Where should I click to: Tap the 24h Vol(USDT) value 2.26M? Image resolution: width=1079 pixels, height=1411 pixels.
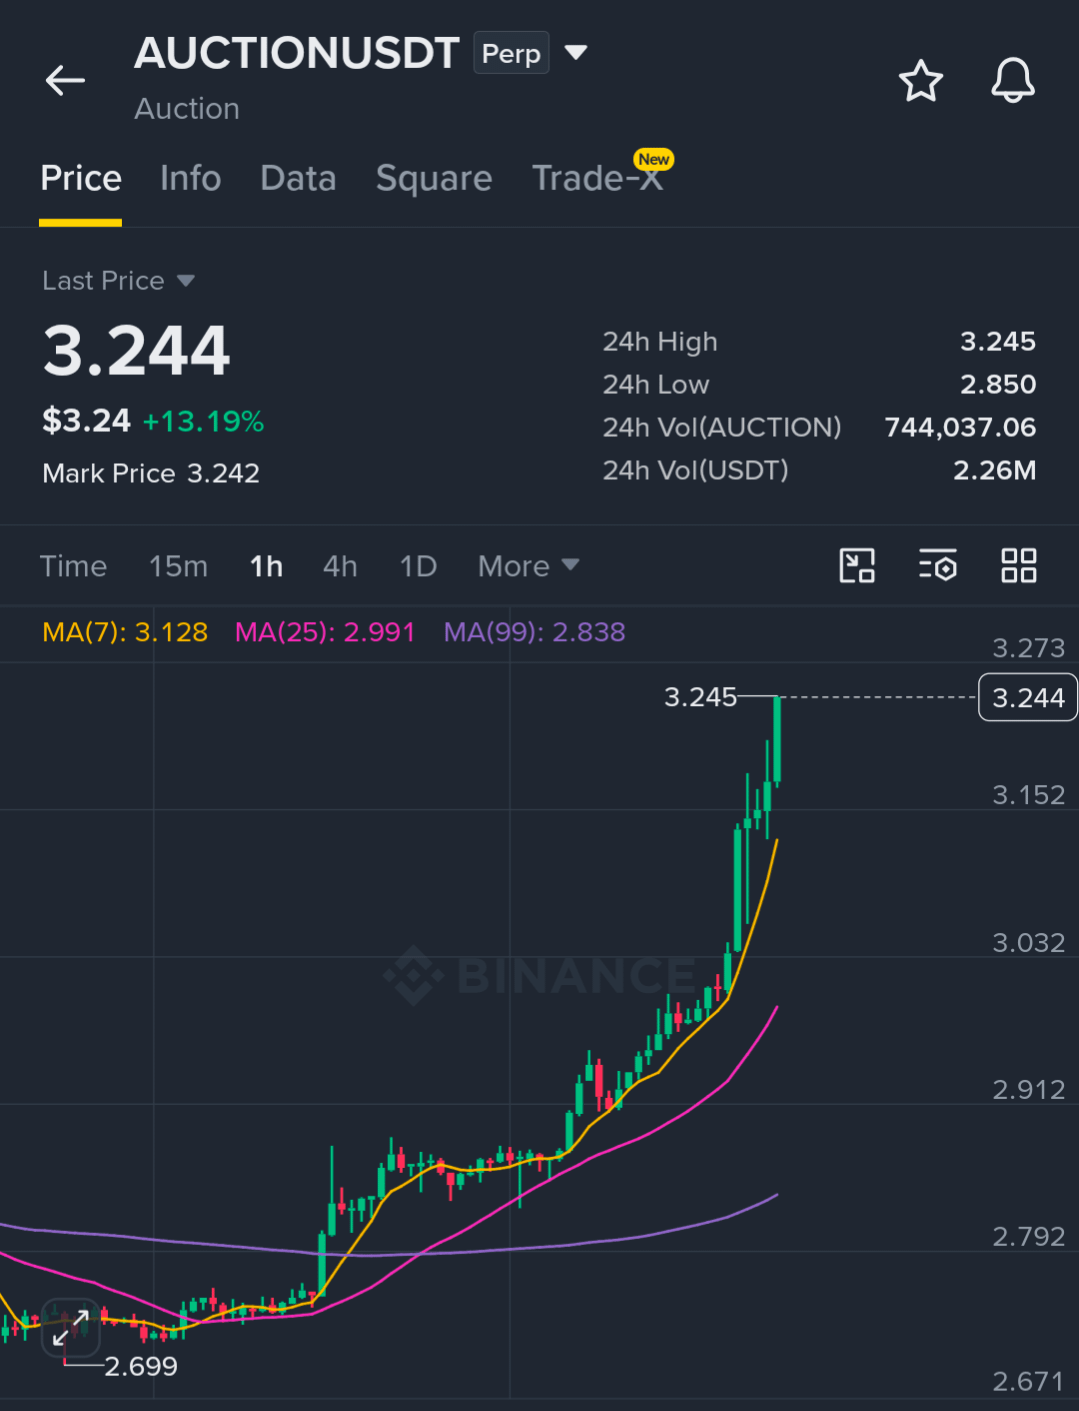pyautogui.click(x=994, y=471)
